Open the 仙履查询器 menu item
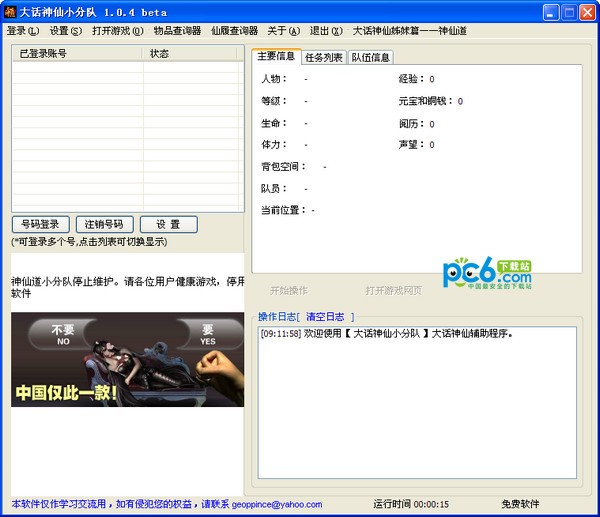Image resolution: width=600 pixels, height=517 pixels. [x=235, y=31]
